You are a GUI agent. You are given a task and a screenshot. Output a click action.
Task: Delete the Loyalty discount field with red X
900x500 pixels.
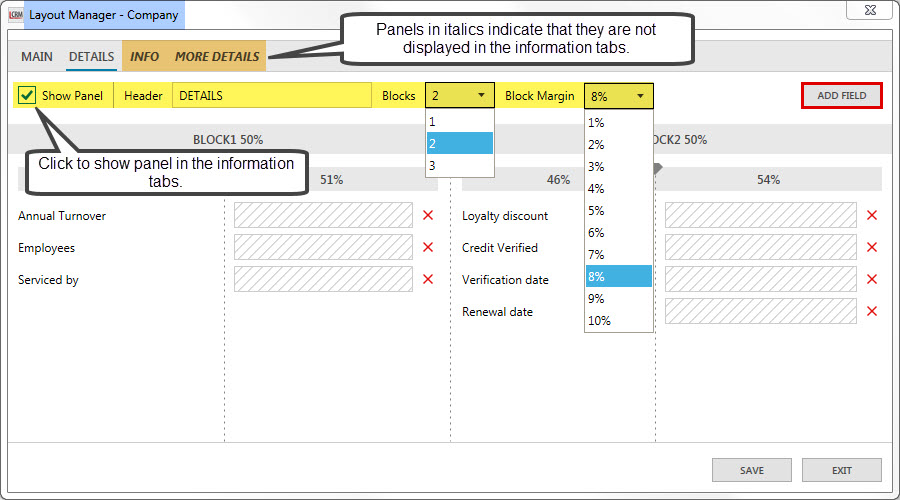coord(871,216)
